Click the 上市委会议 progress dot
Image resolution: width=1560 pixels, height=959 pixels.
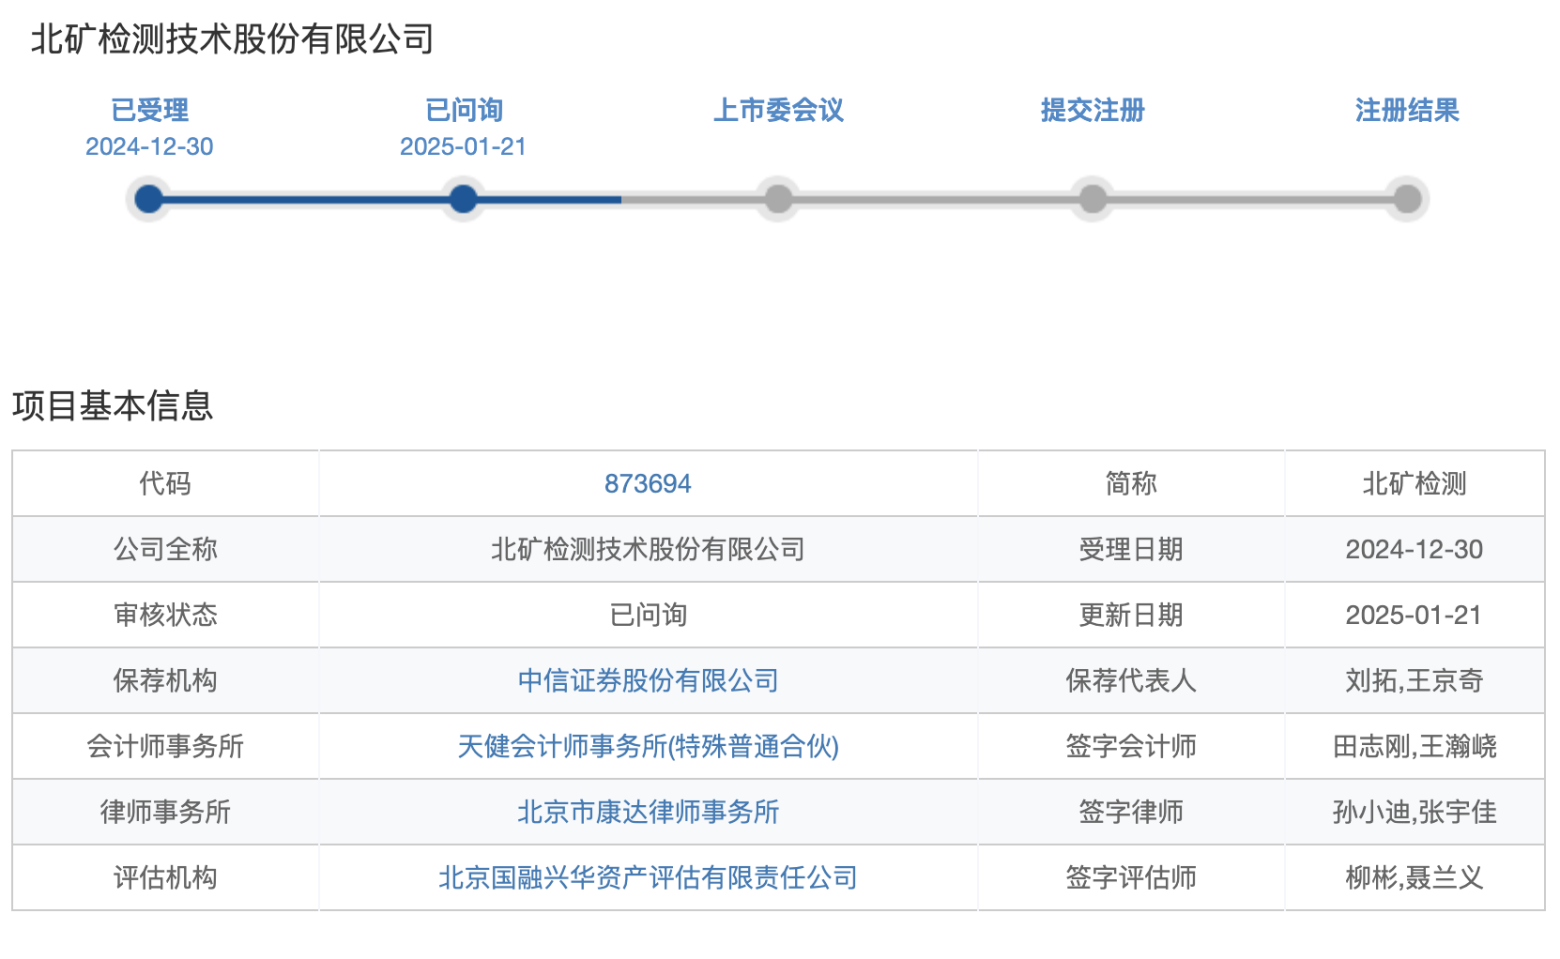[x=778, y=199]
